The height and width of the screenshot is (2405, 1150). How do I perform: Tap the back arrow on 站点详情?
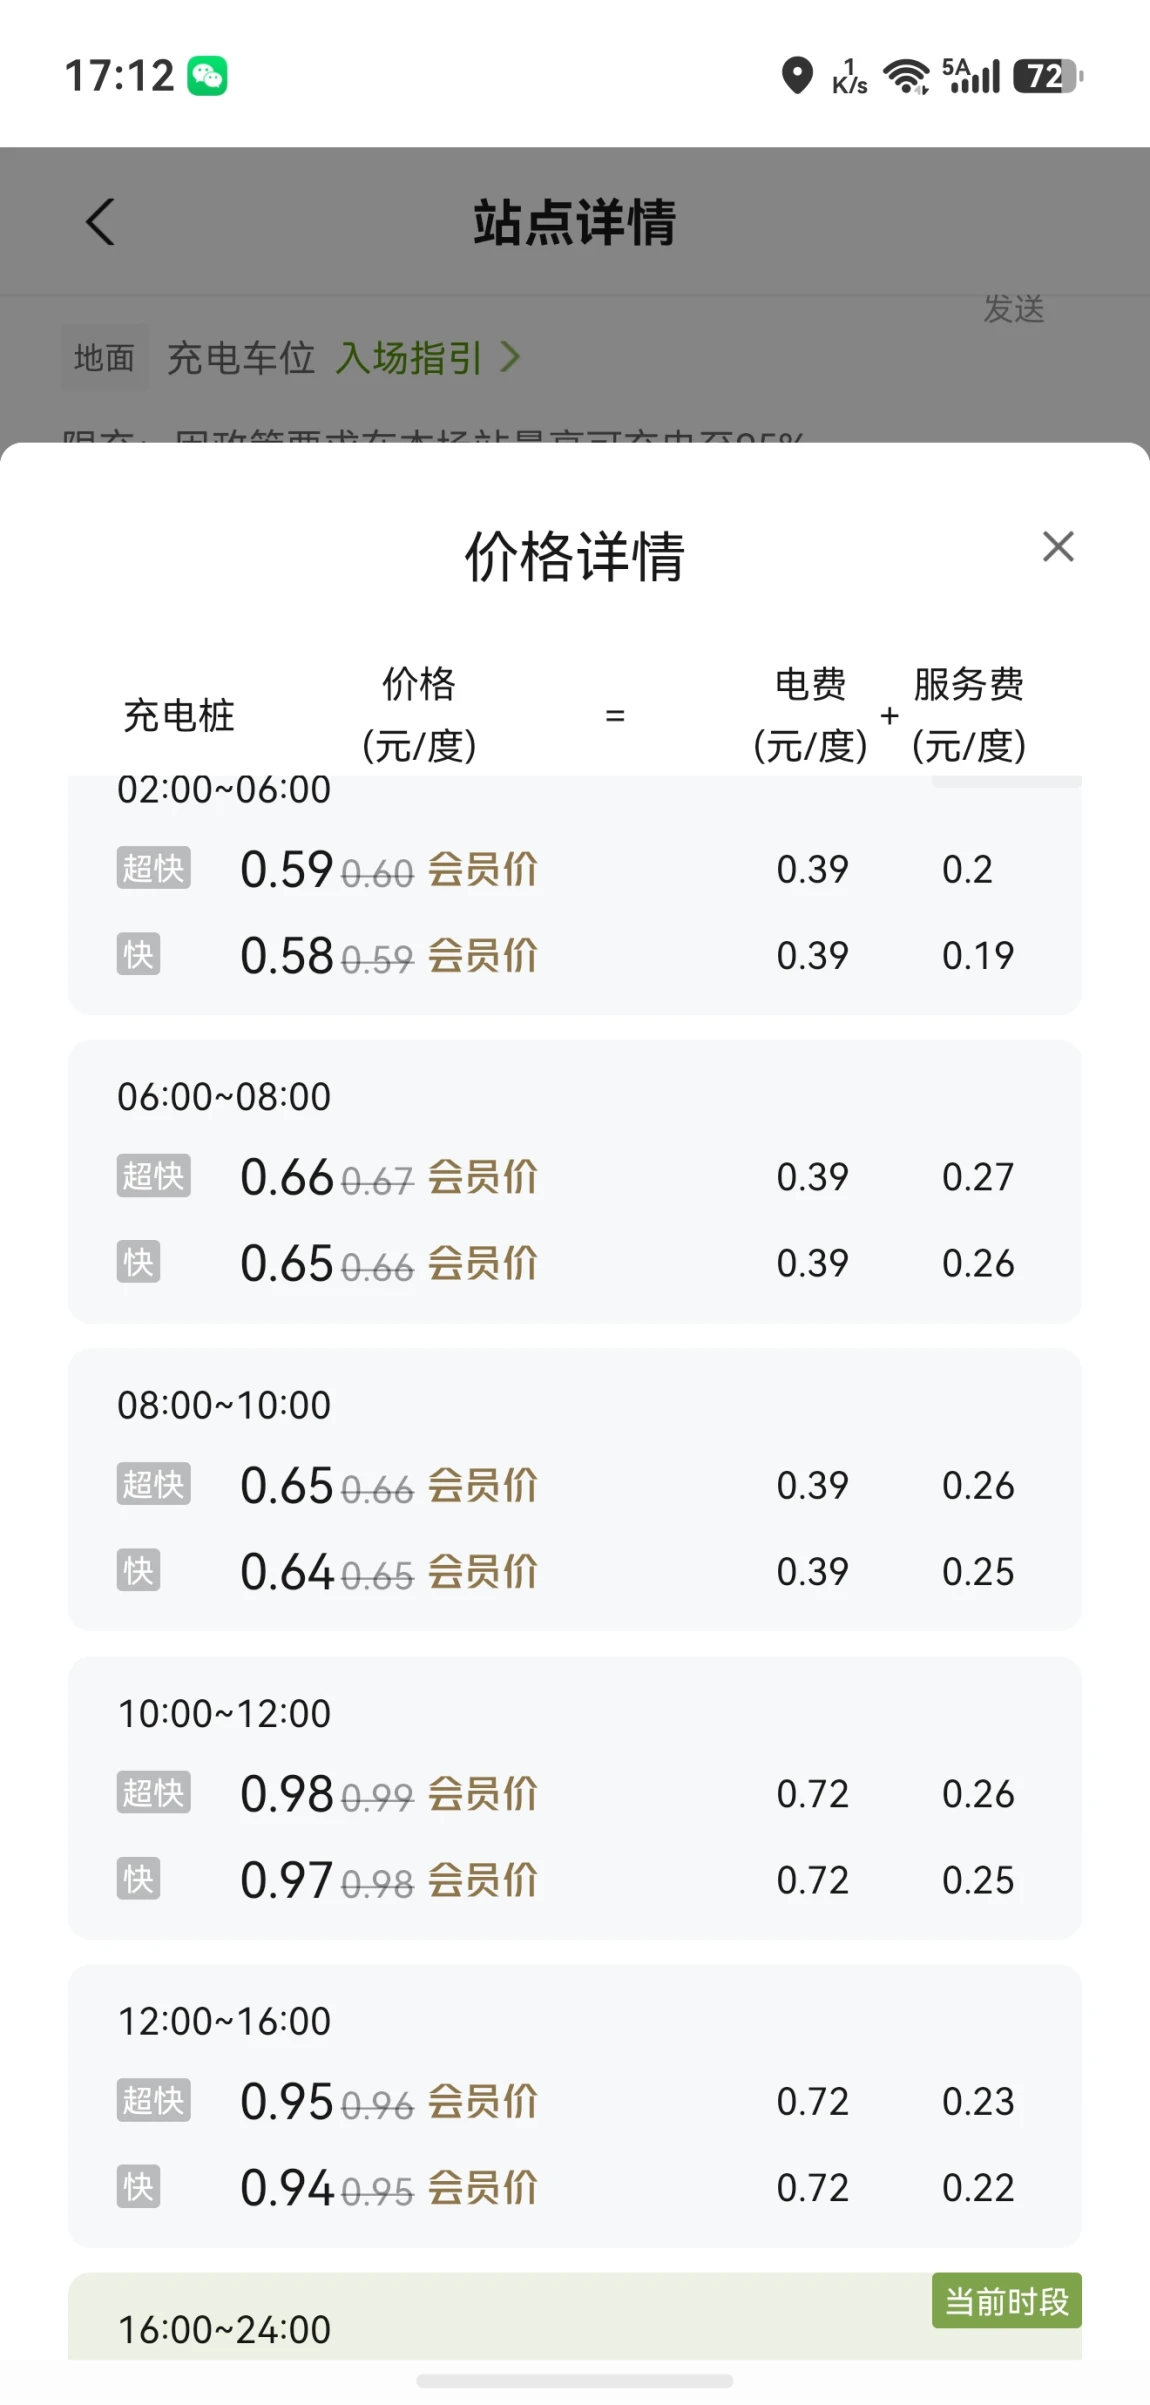tap(100, 221)
